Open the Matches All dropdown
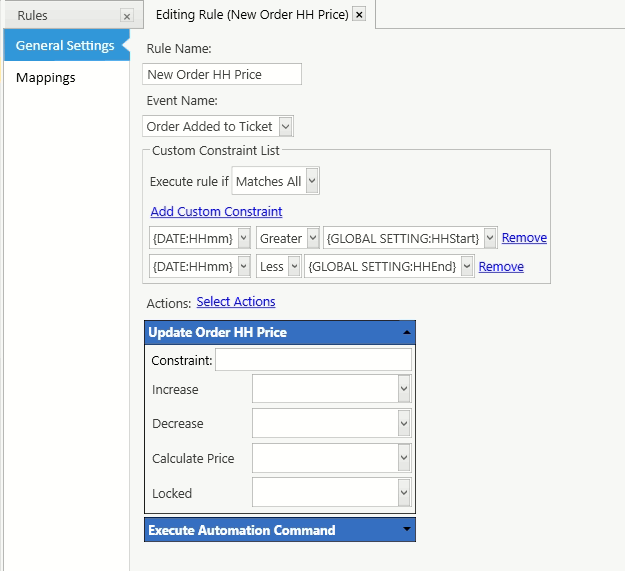 [x=312, y=182]
